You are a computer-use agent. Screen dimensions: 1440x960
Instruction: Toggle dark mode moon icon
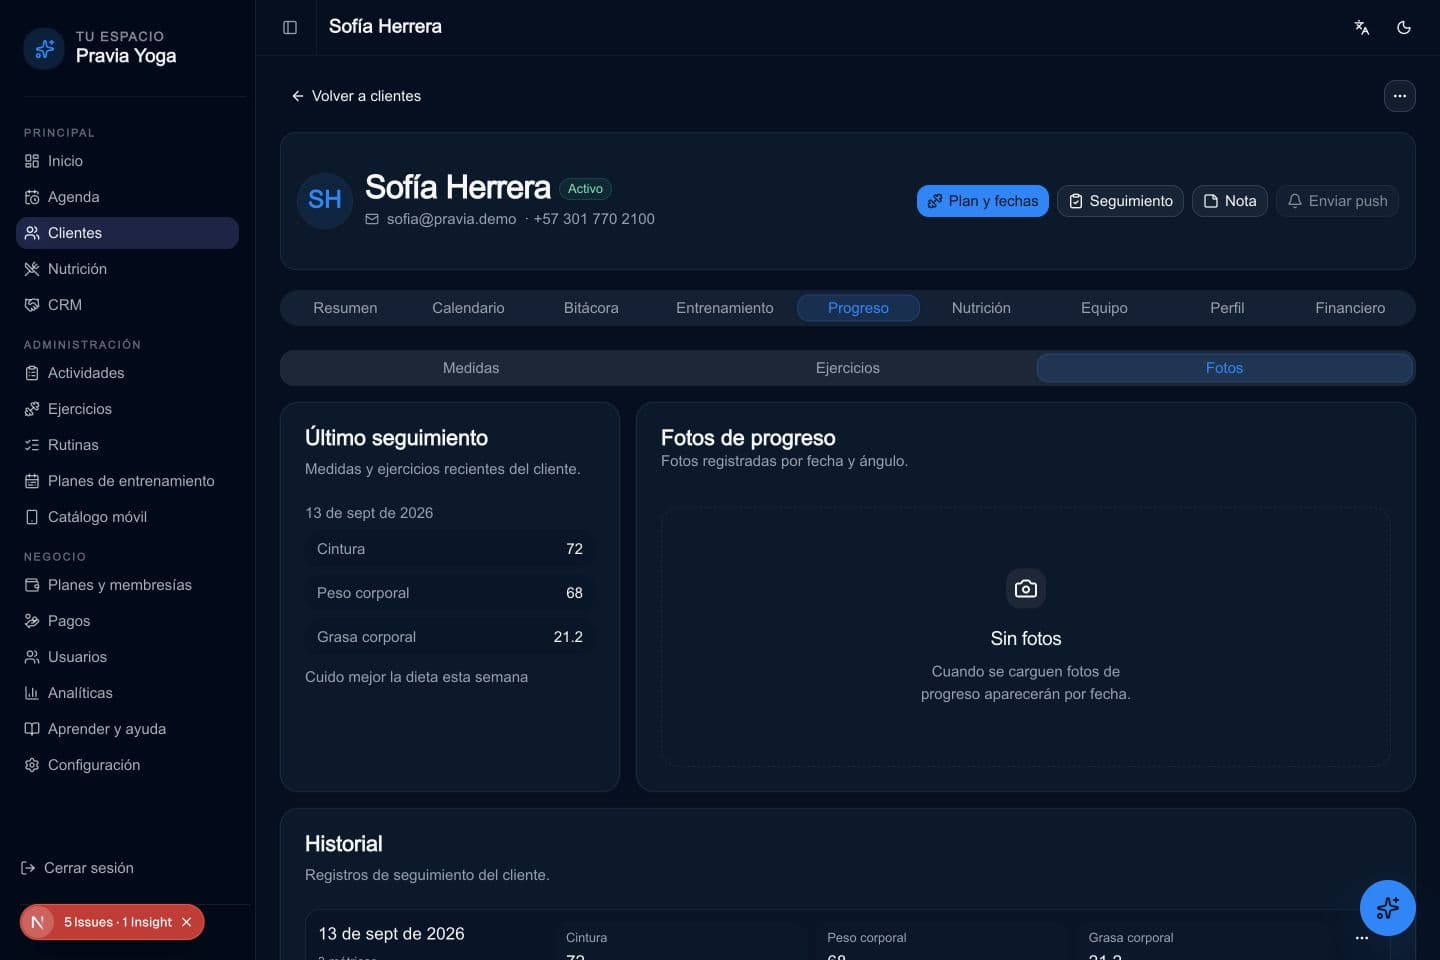click(1404, 27)
